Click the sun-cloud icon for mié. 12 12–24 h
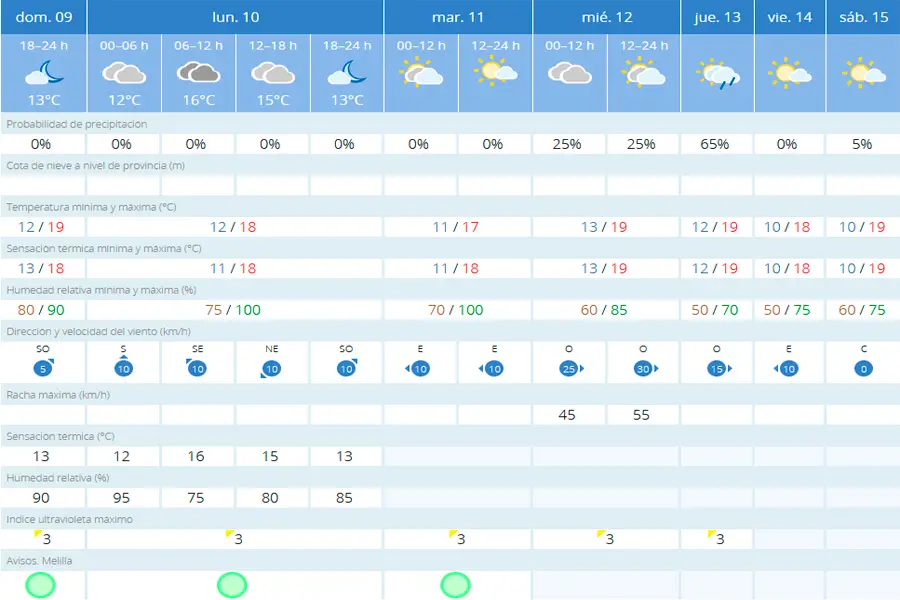The image size is (900, 600). pos(643,74)
